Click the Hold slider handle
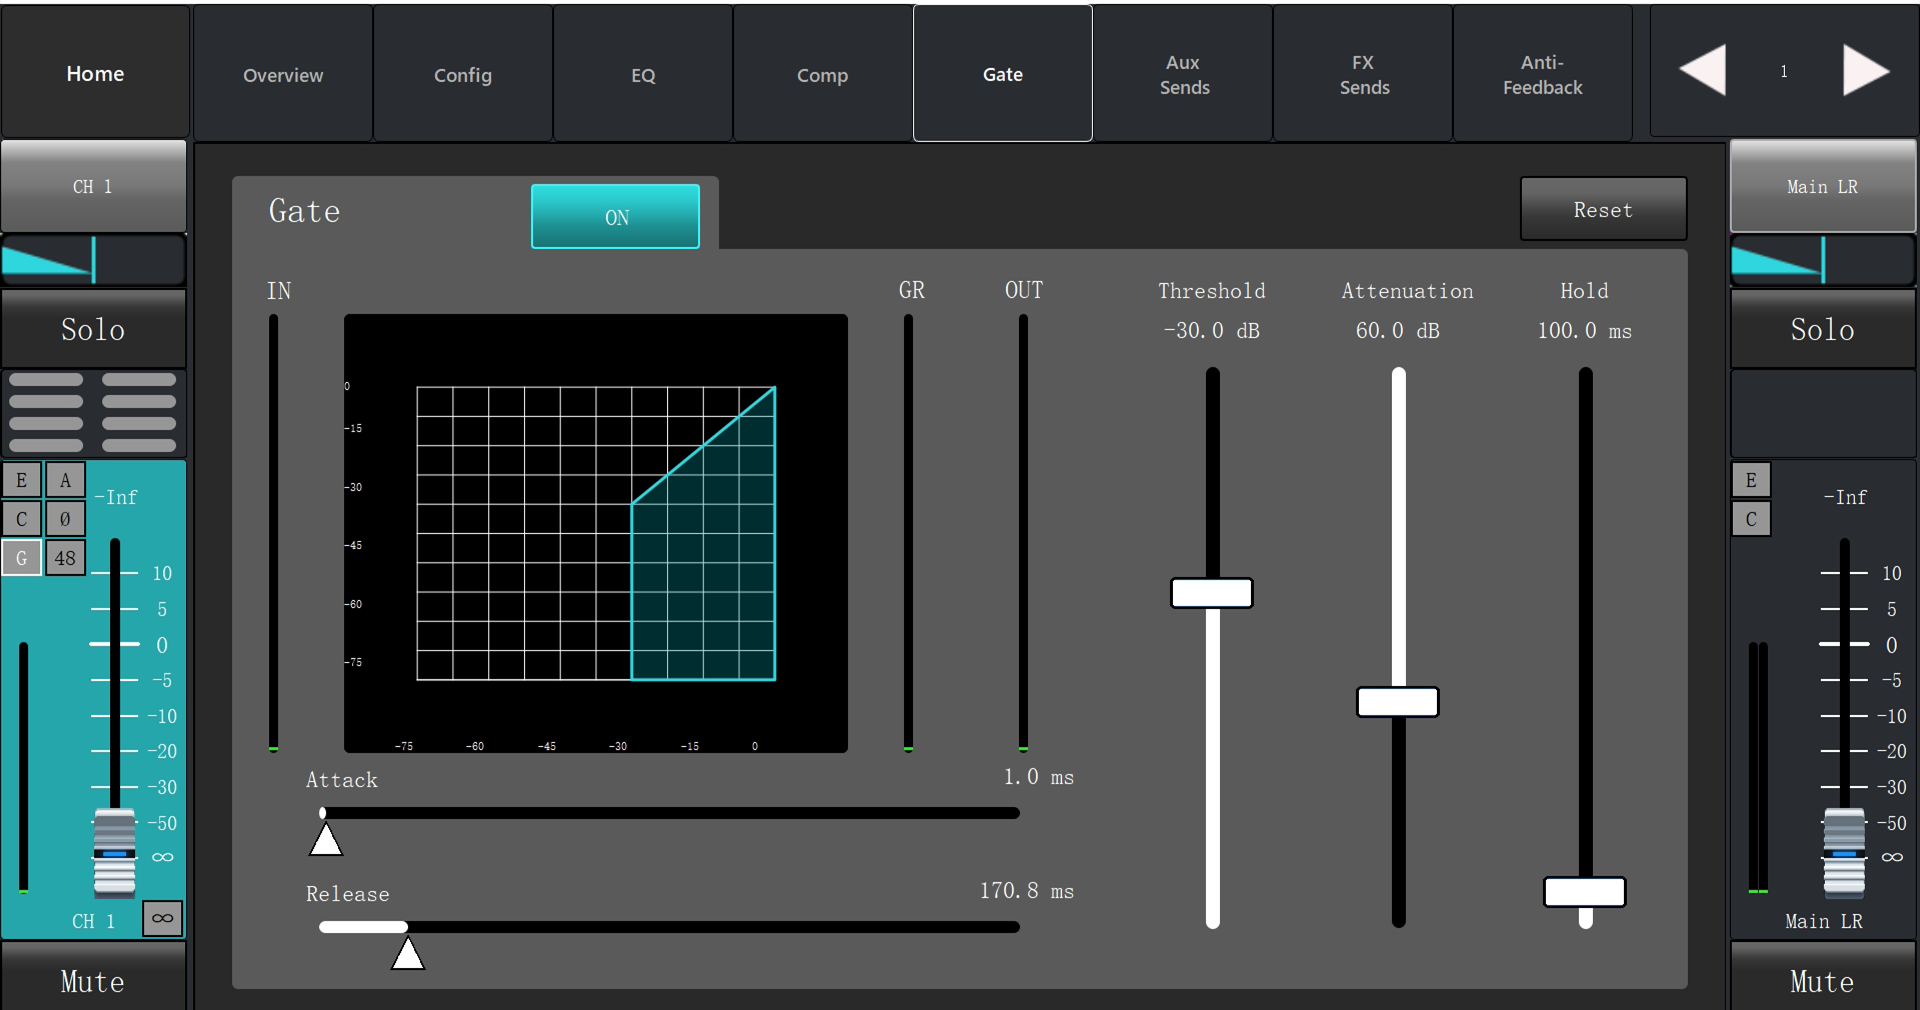 pyautogui.click(x=1585, y=892)
